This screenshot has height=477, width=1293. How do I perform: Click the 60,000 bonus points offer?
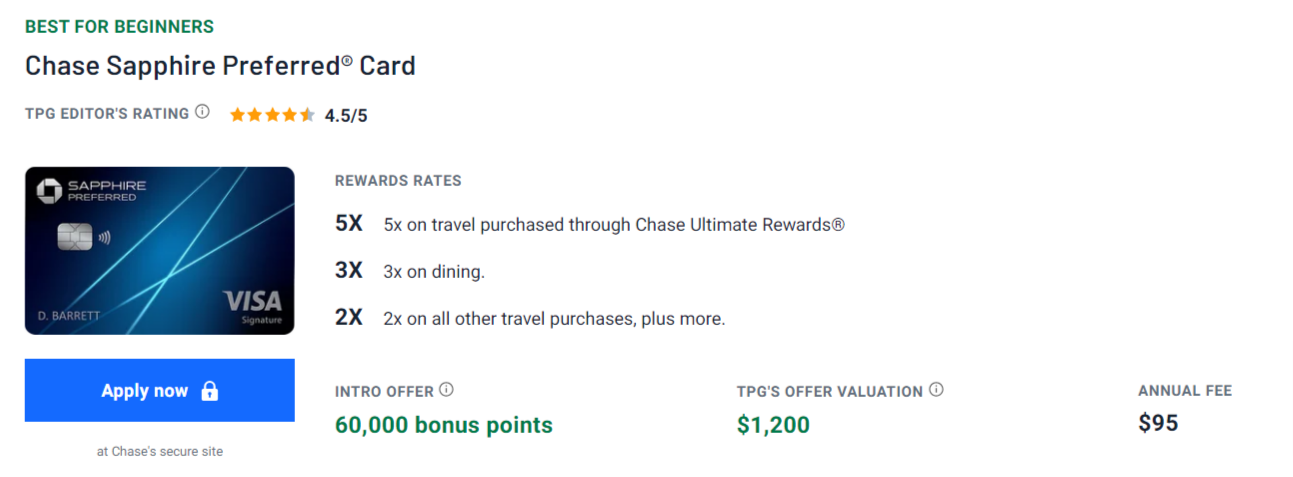coord(443,425)
